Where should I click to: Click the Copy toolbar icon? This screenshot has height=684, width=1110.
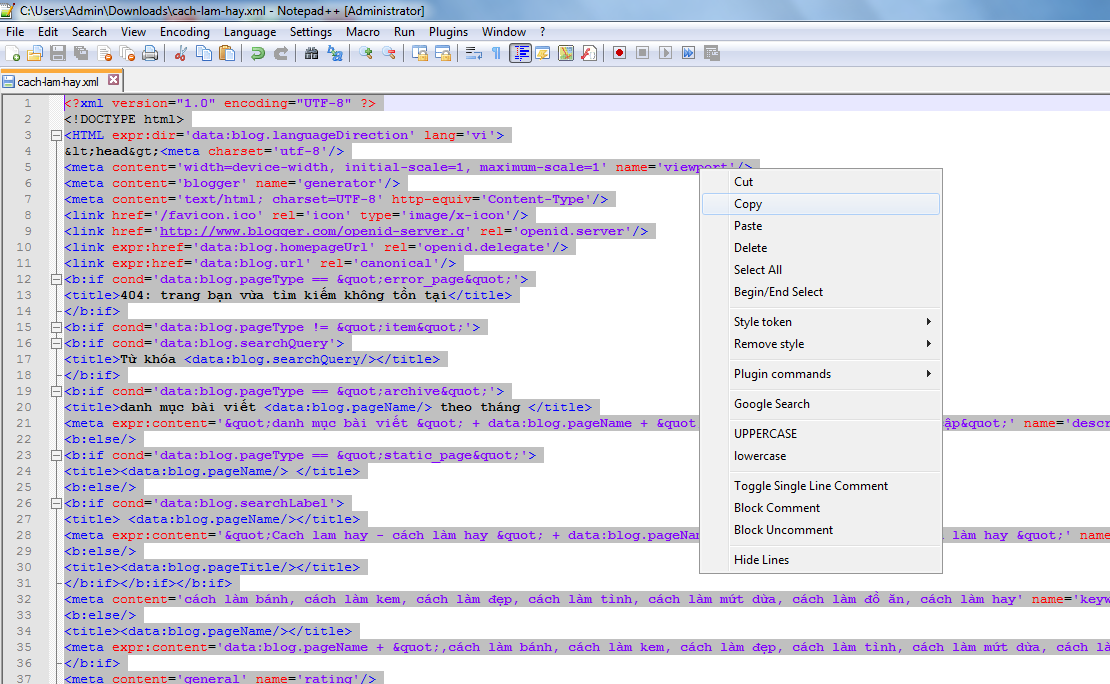click(204, 53)
